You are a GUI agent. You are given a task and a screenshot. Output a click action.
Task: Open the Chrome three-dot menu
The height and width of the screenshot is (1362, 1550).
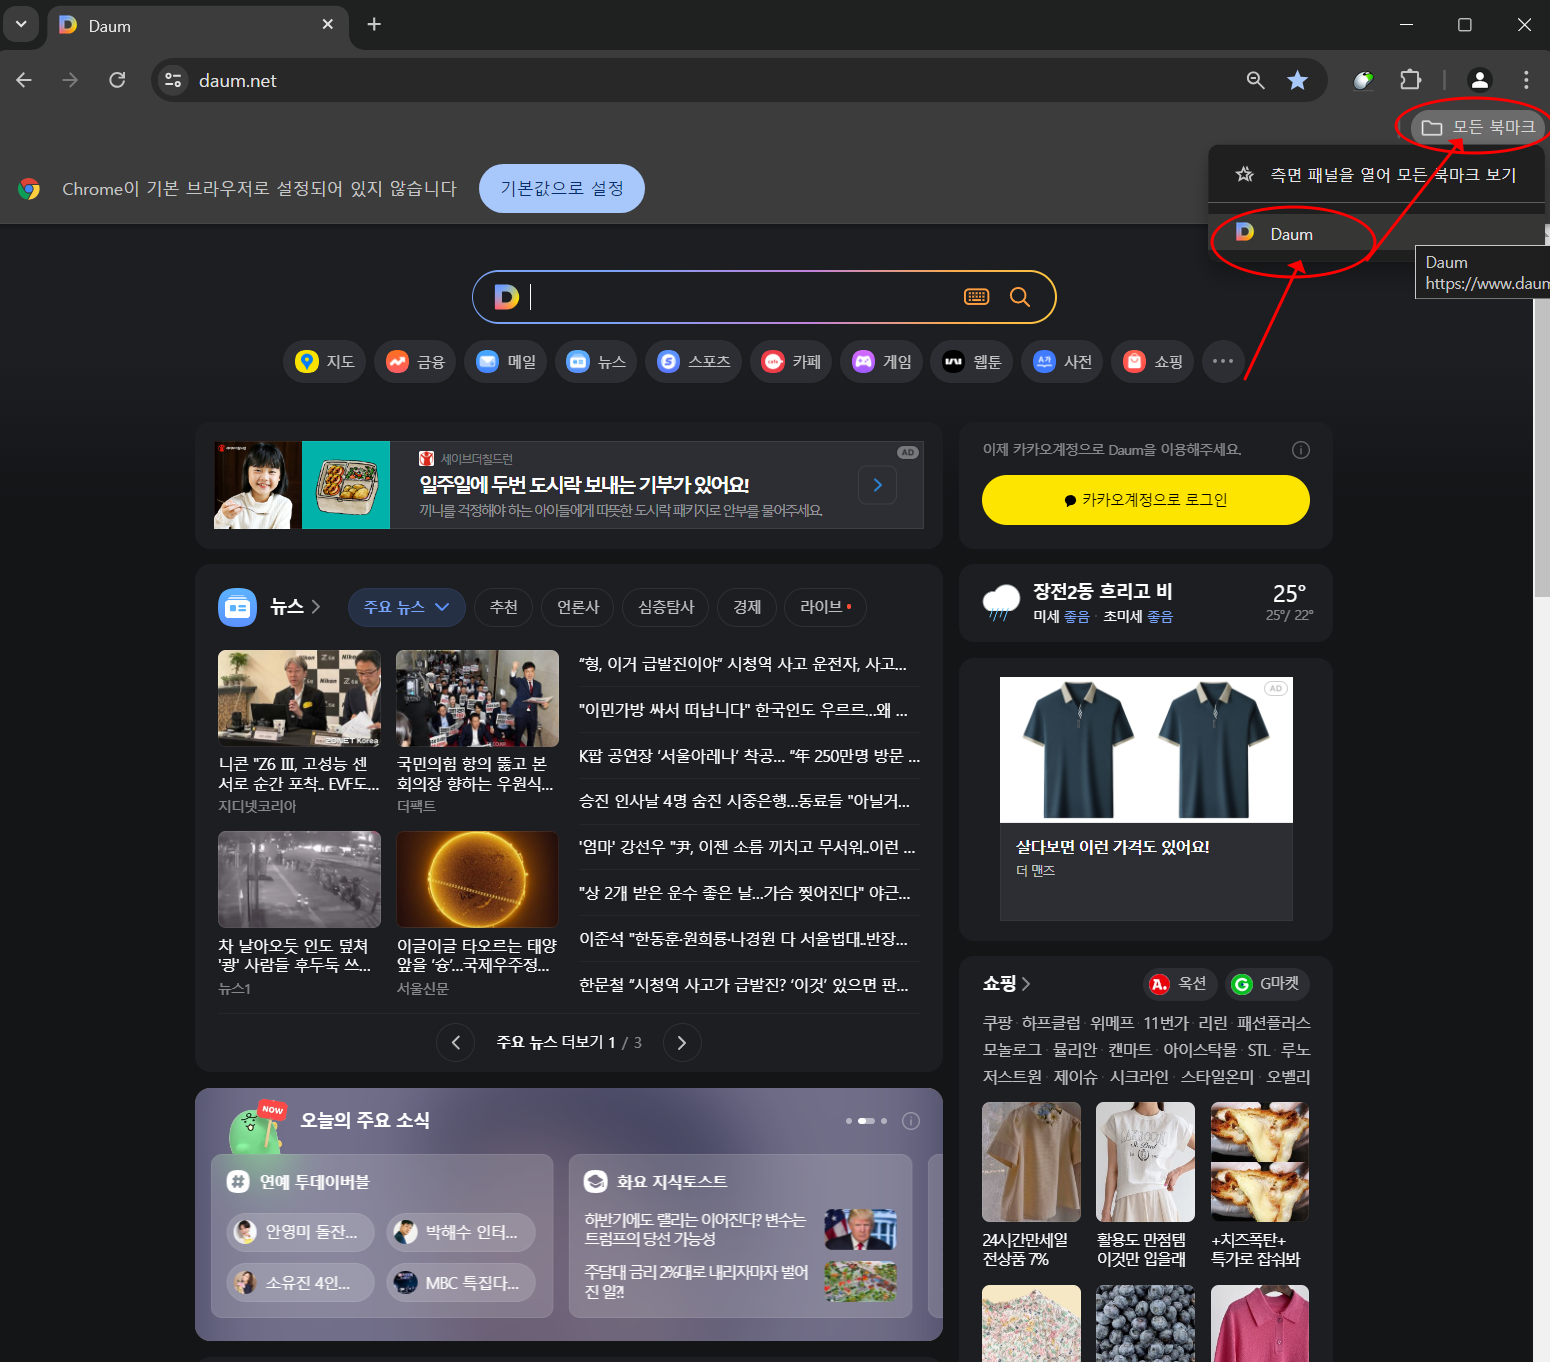(x=1525, y=80)
